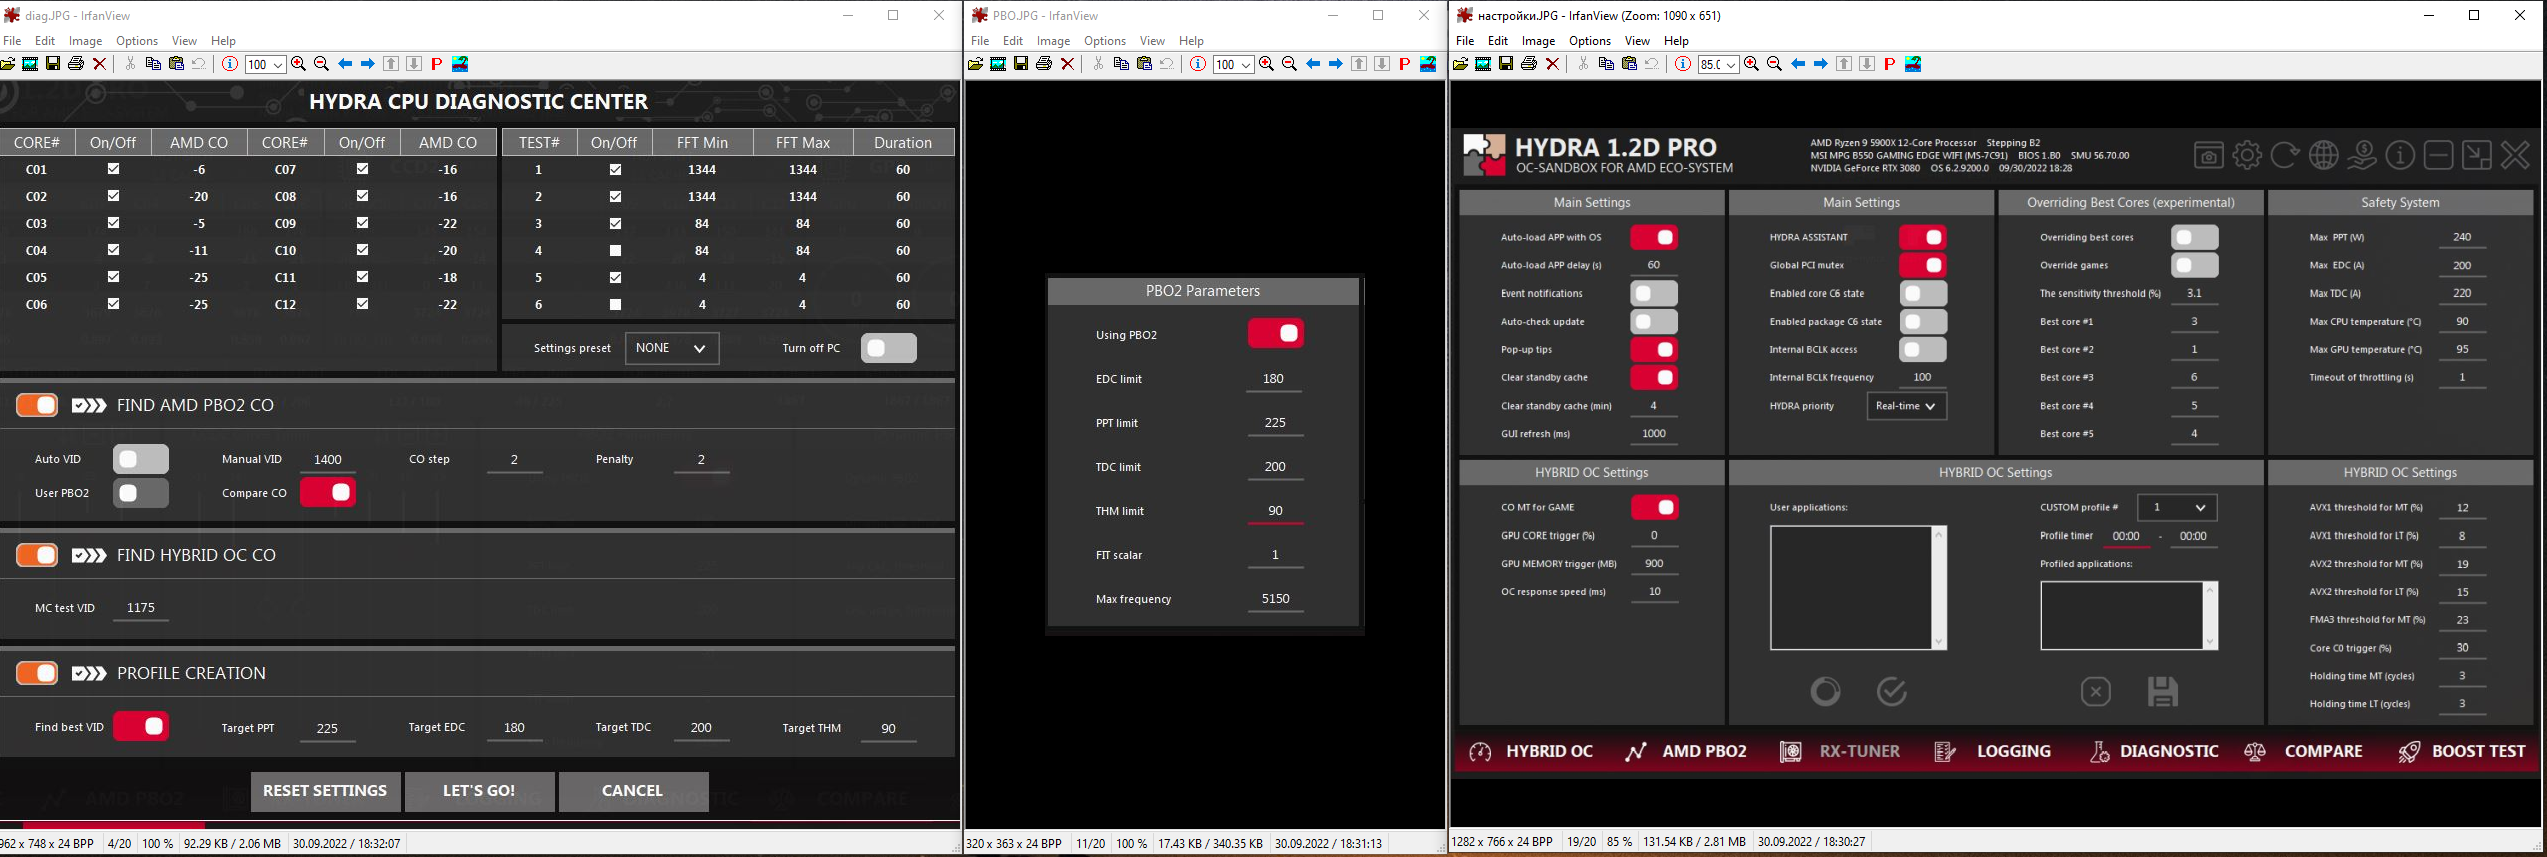Screen dimensions: 2547x857
Task: Click the LET'S GO! button
Action: point(479,791)
